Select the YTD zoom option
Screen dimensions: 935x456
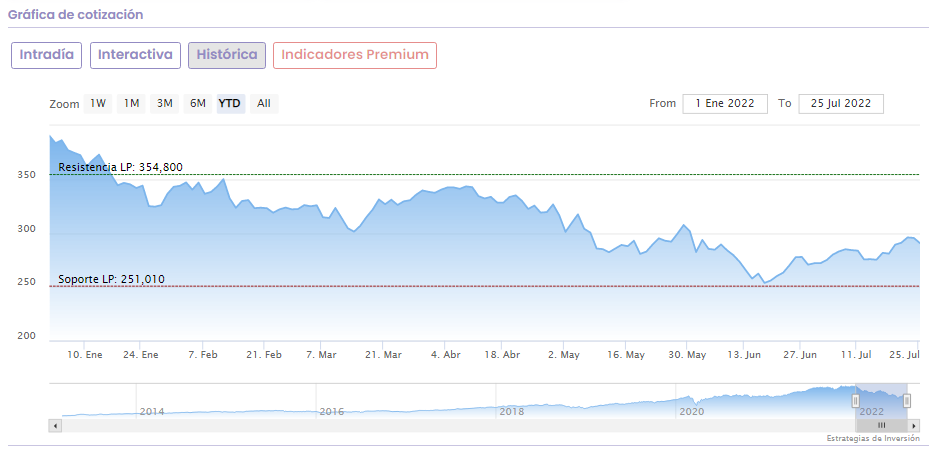point(230,103)
